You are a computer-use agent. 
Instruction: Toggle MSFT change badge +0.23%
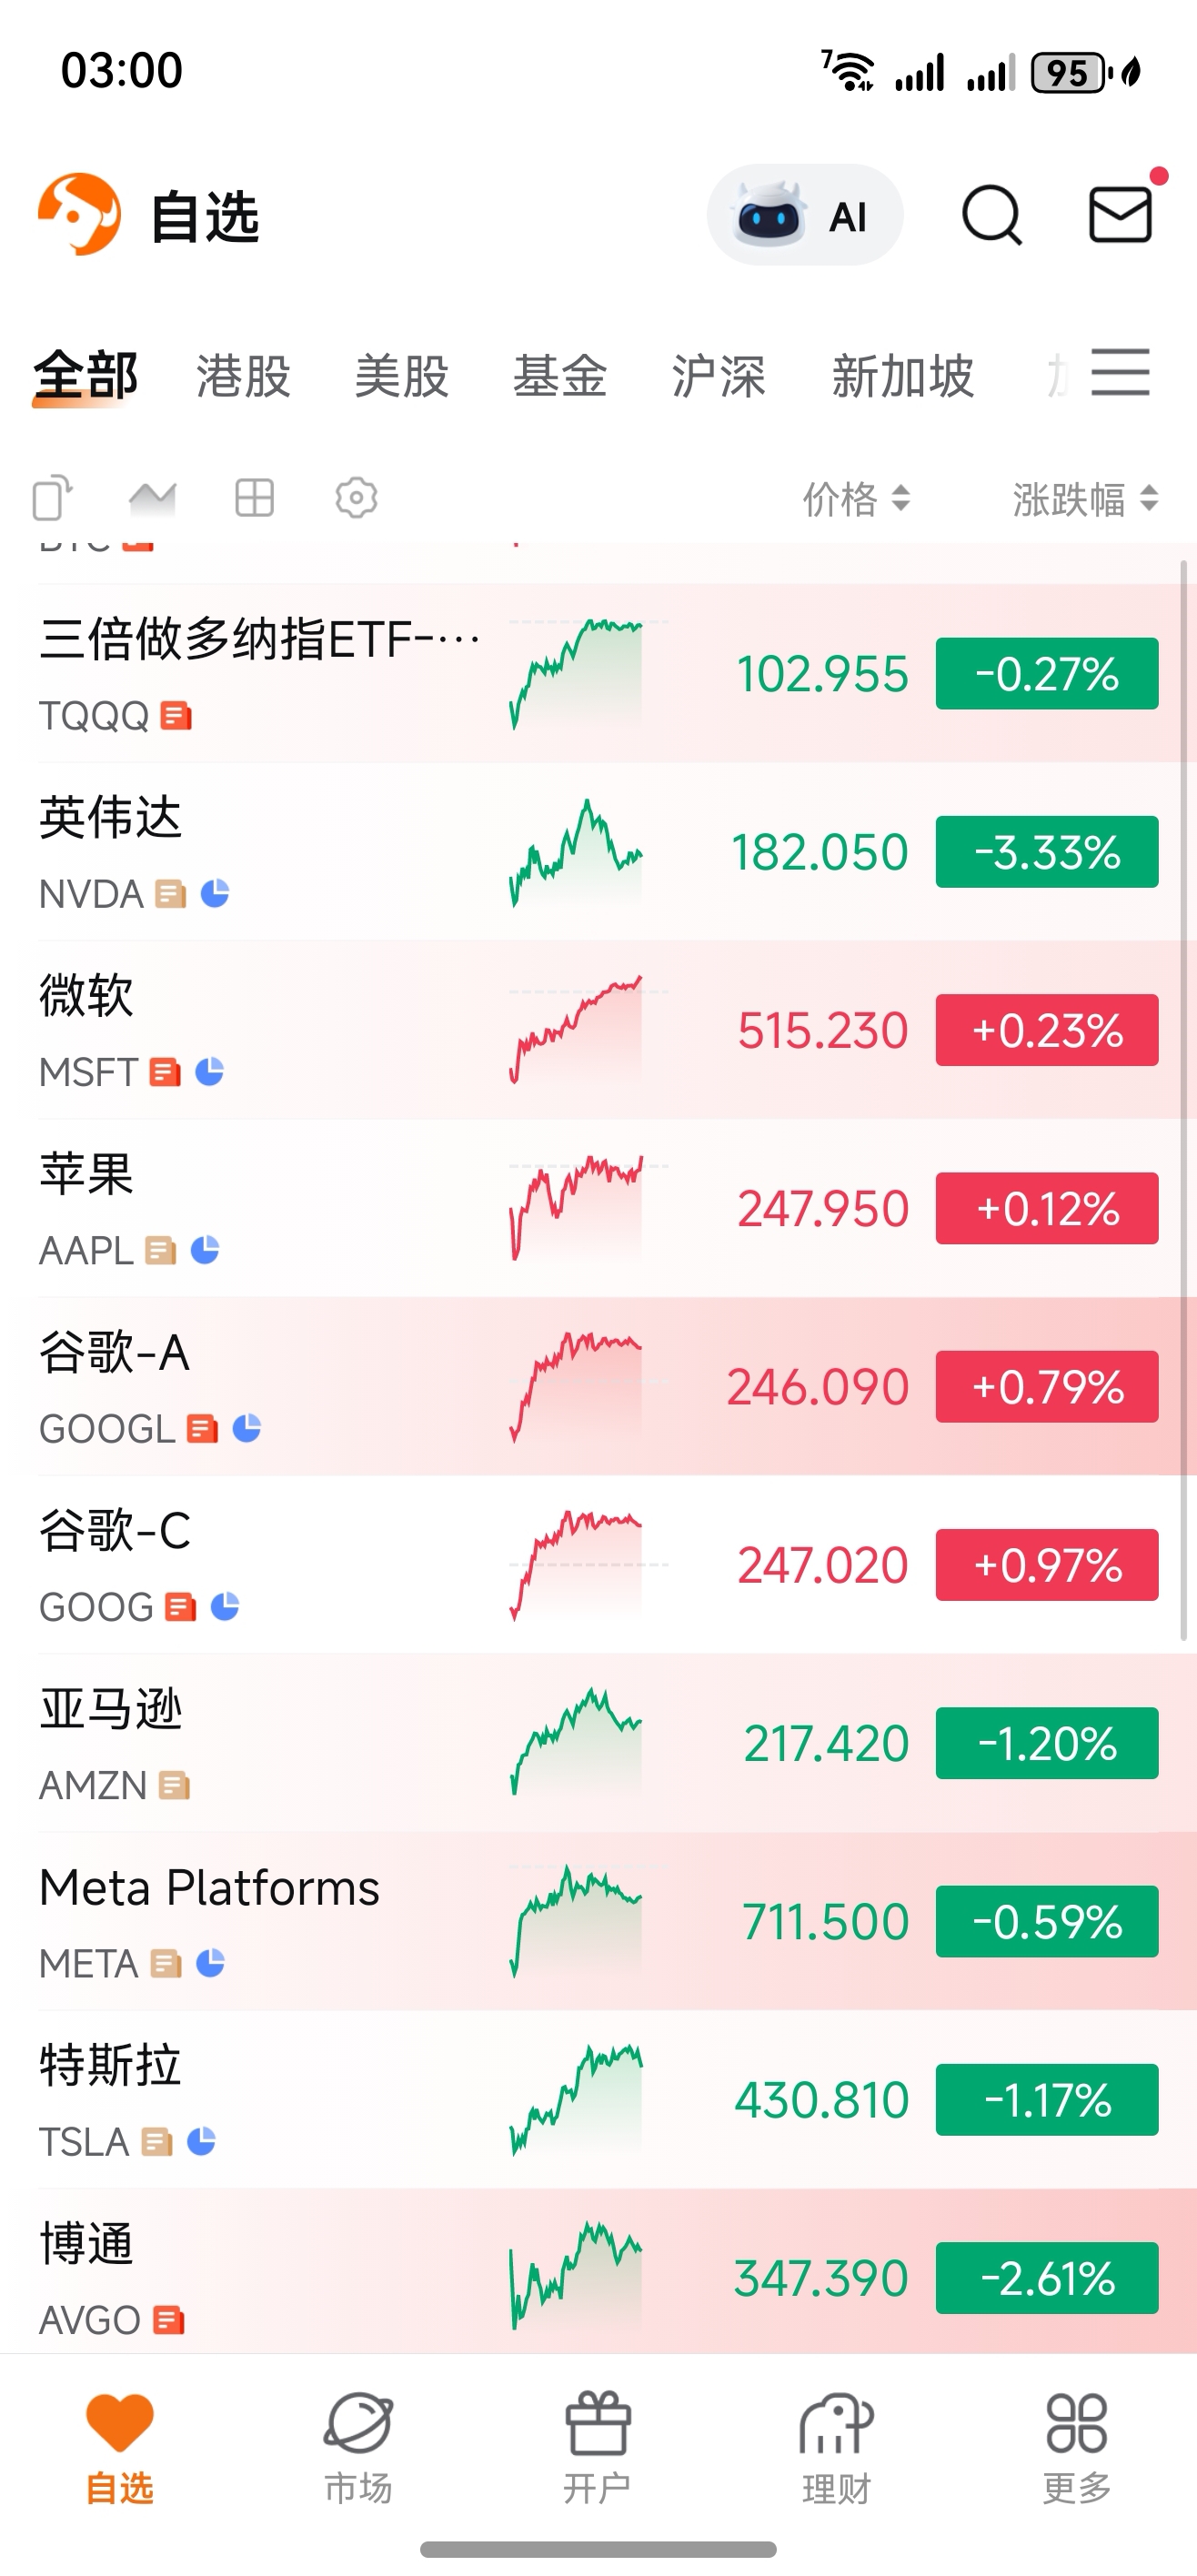click(x=1047, y=1030)
